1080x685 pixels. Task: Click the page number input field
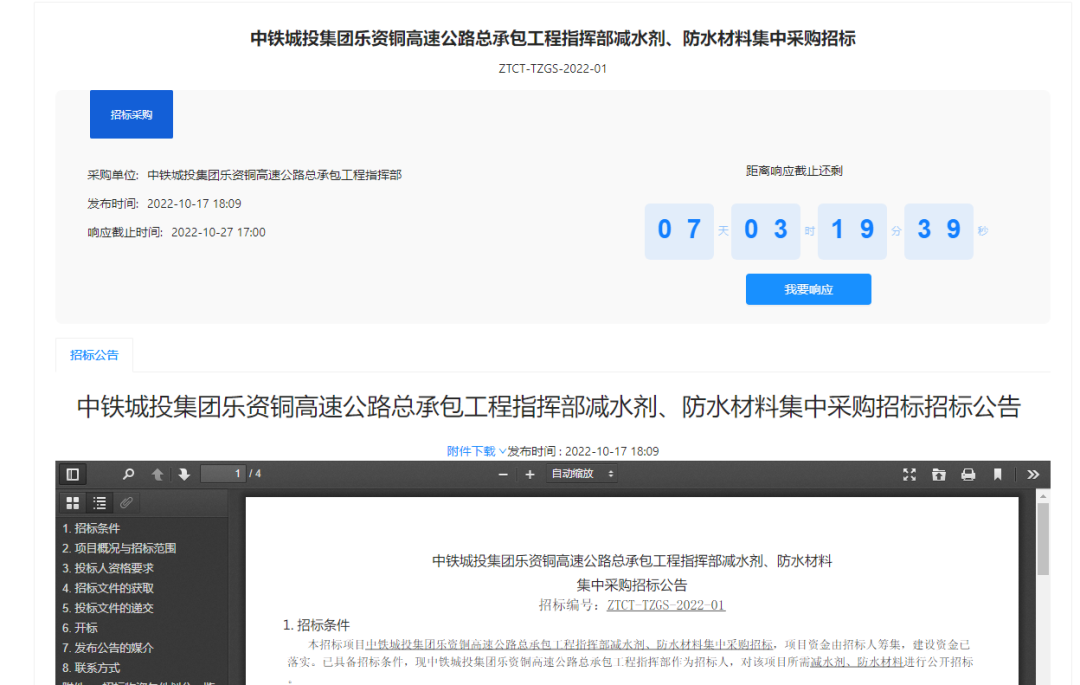point(222,474)
